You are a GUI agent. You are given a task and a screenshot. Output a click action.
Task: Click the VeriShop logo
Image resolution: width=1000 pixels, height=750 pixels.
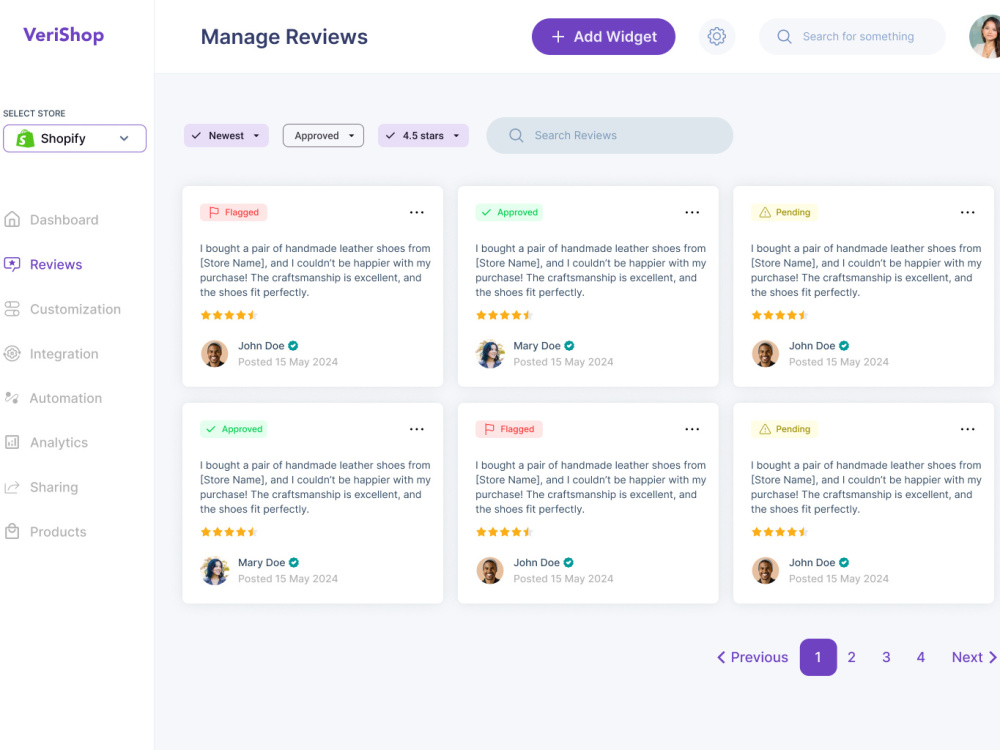coord(63,35)
